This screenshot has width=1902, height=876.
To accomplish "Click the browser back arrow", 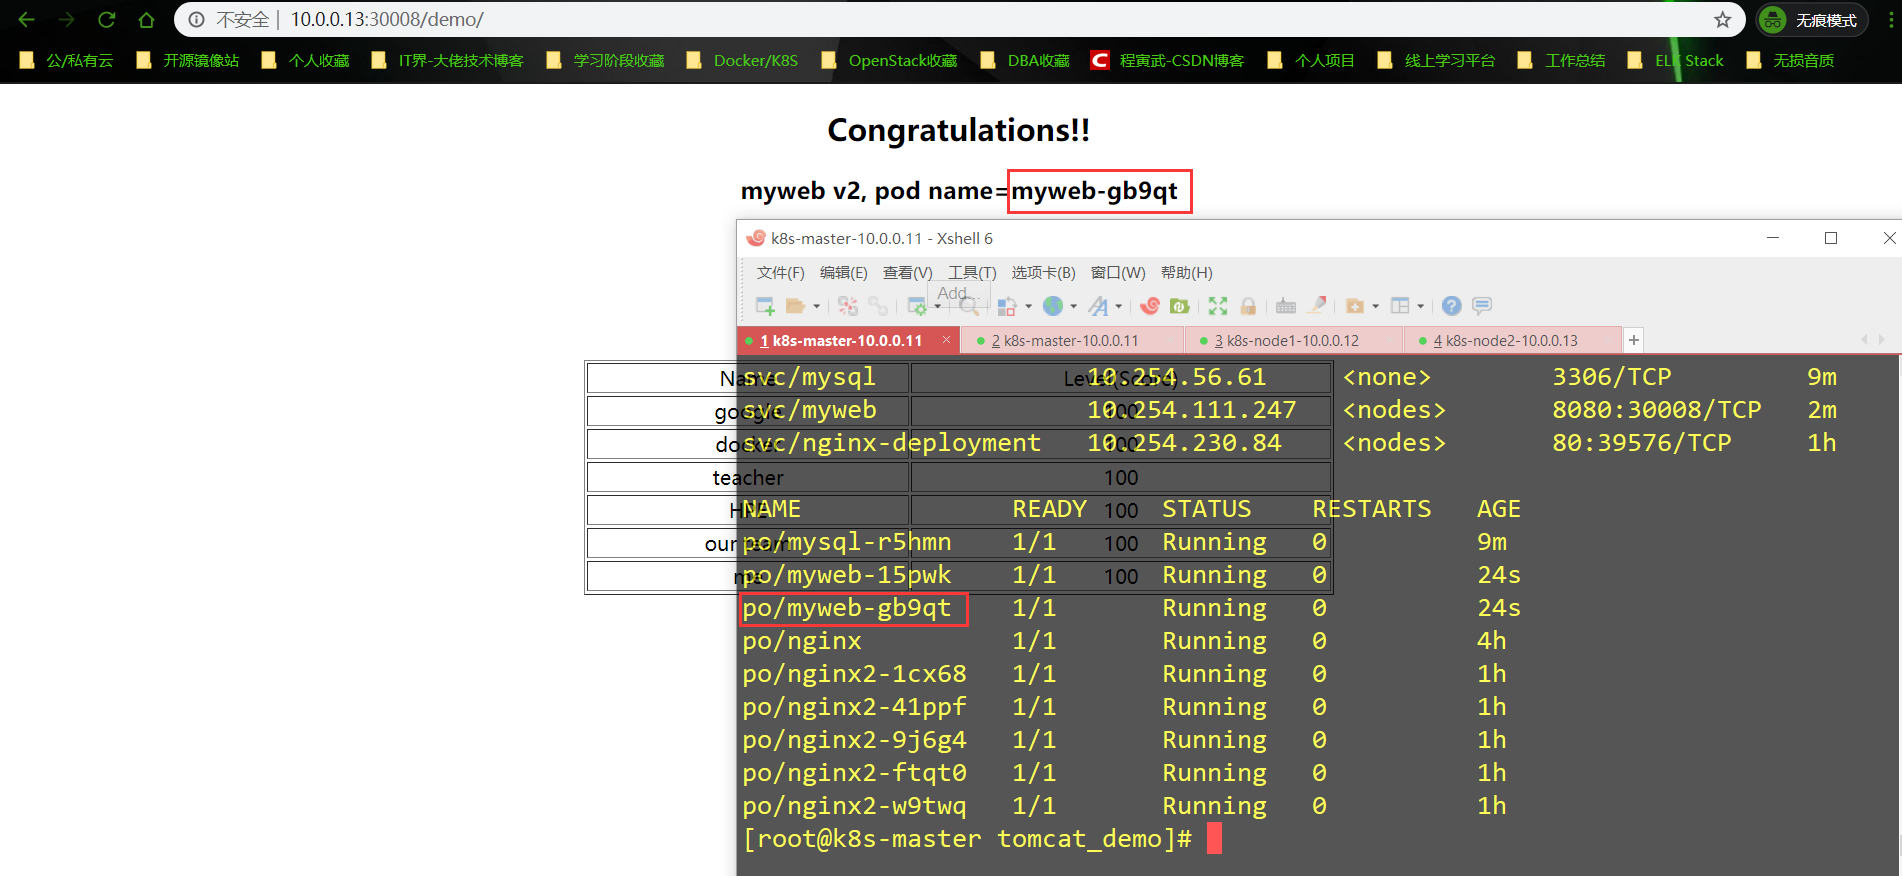I will click(27, 19).
